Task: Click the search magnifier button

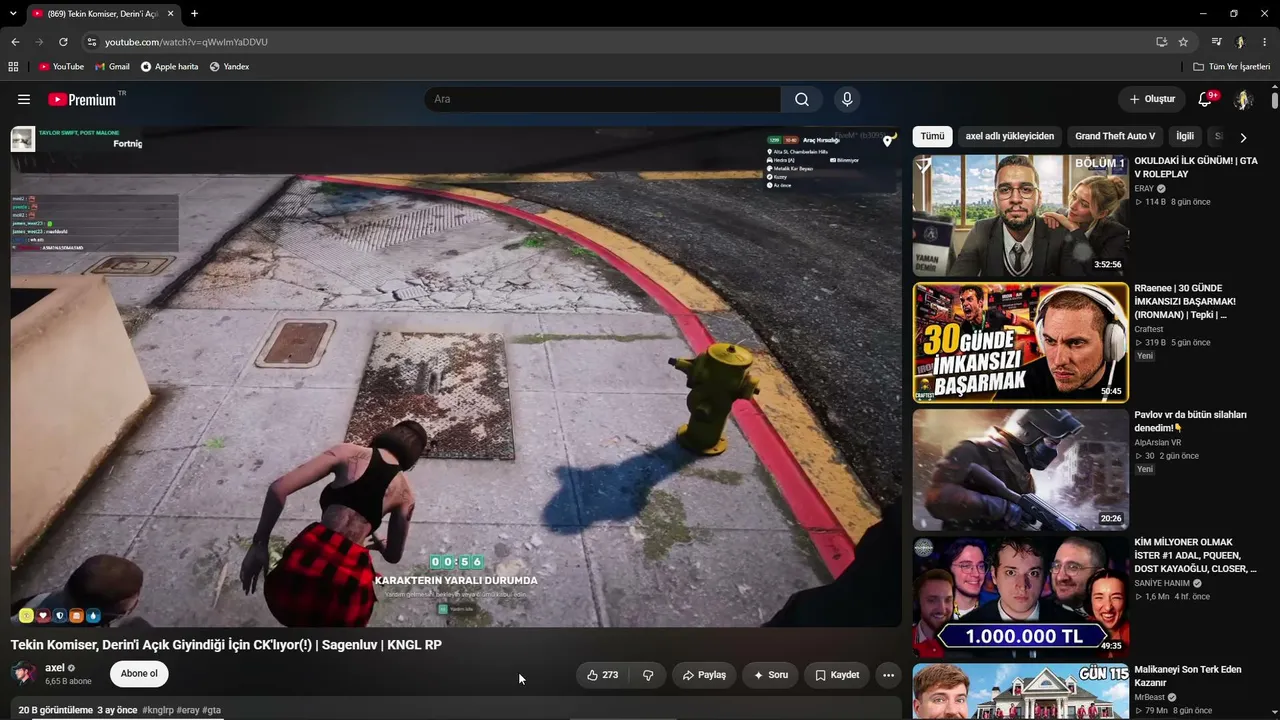Action: 802,99
